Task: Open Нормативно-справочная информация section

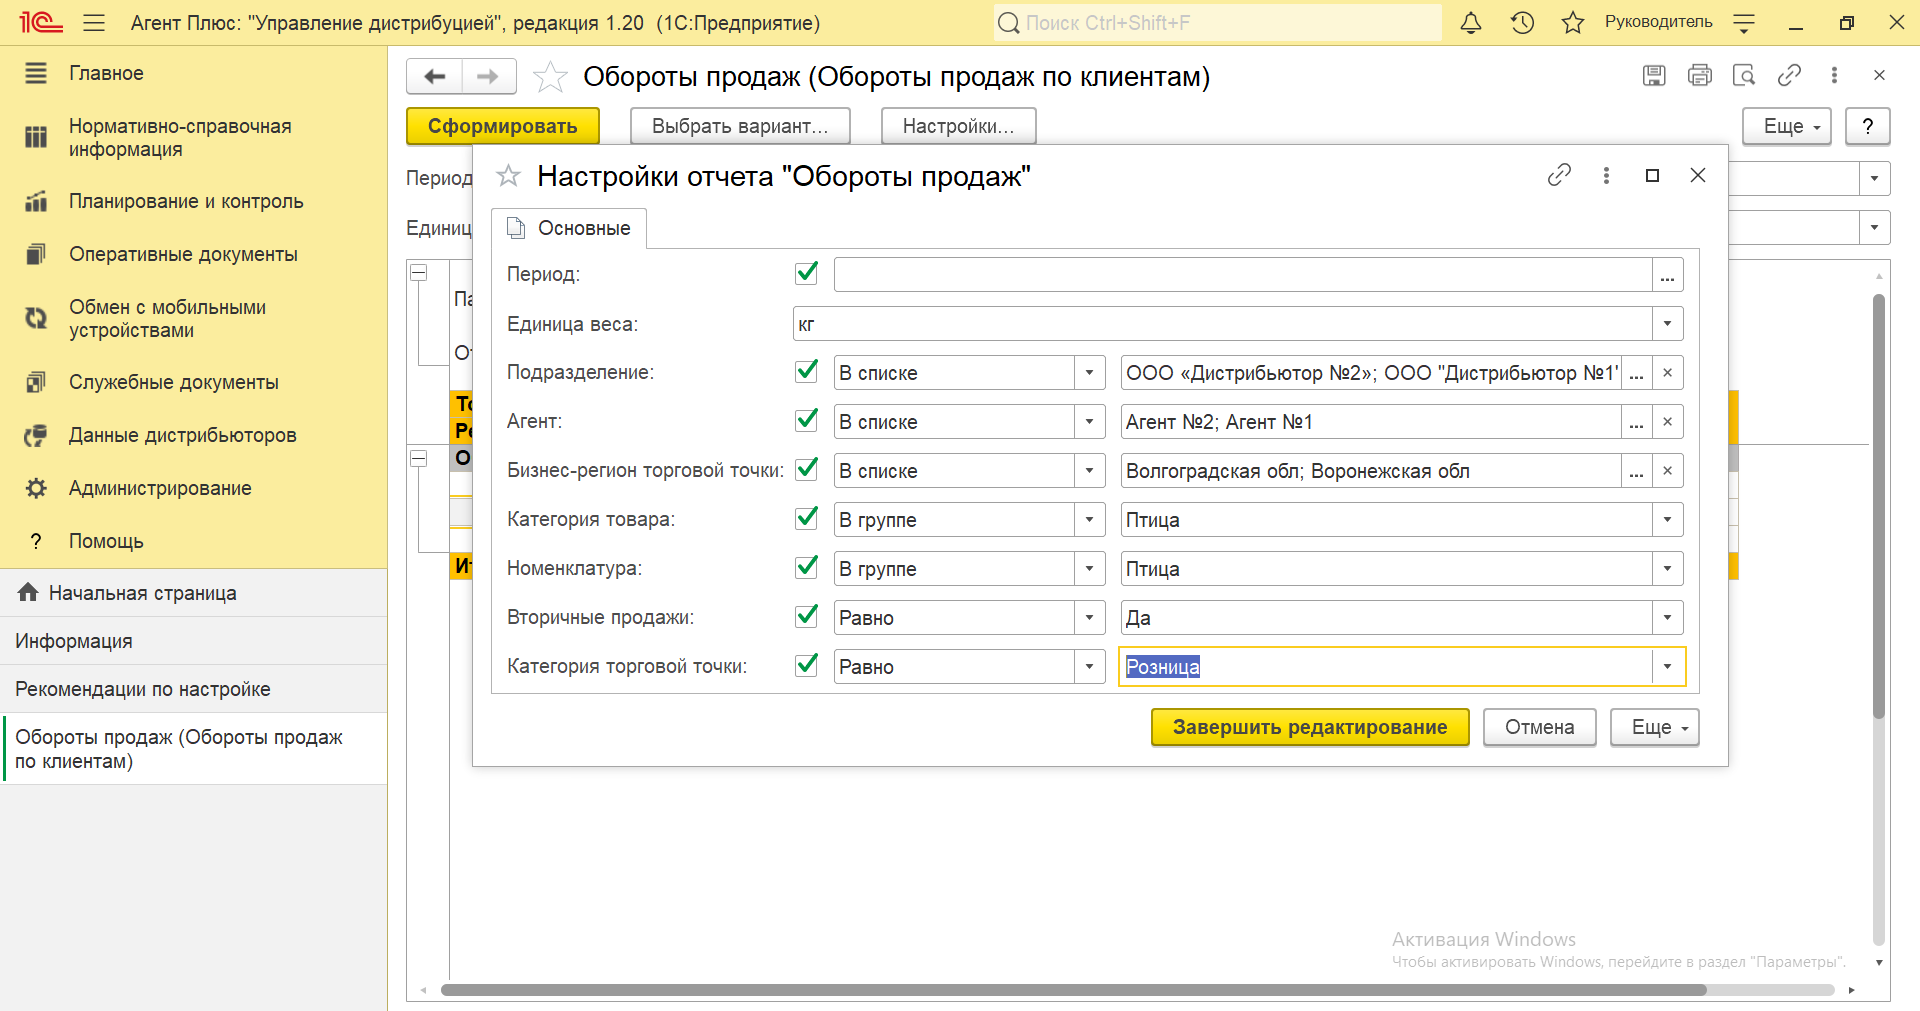Action: point(180,138)
